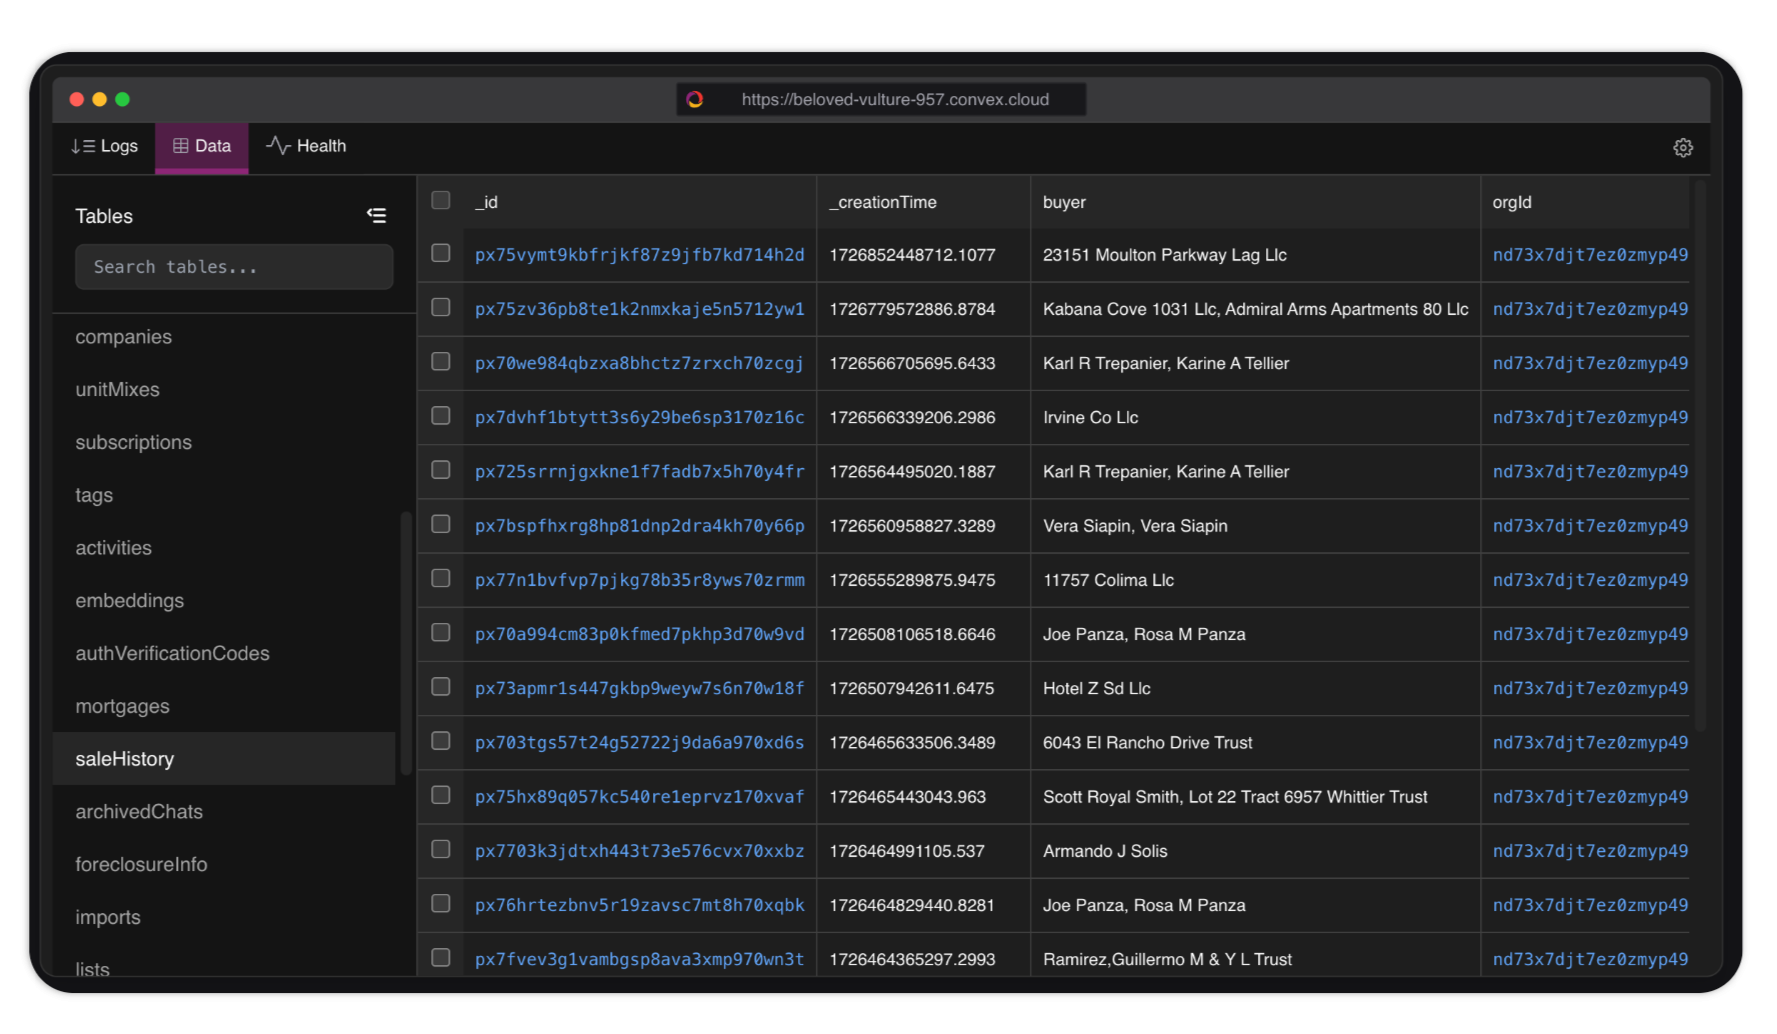Open id link px73apmr1s447gkbp9weyw7s6n70w18f
This screenshot has width=1777, height=1034.
point(640,688)
